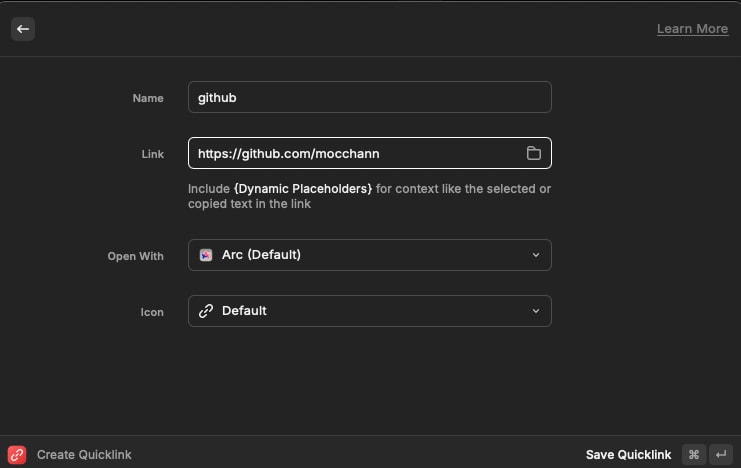
Task: Expand the Icon dropdown chevron
Action: [536, 311]
